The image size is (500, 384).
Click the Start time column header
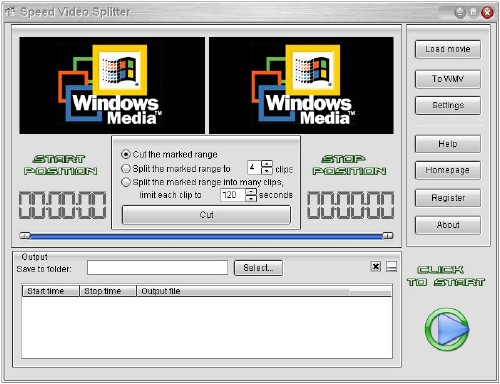point(51,291)
